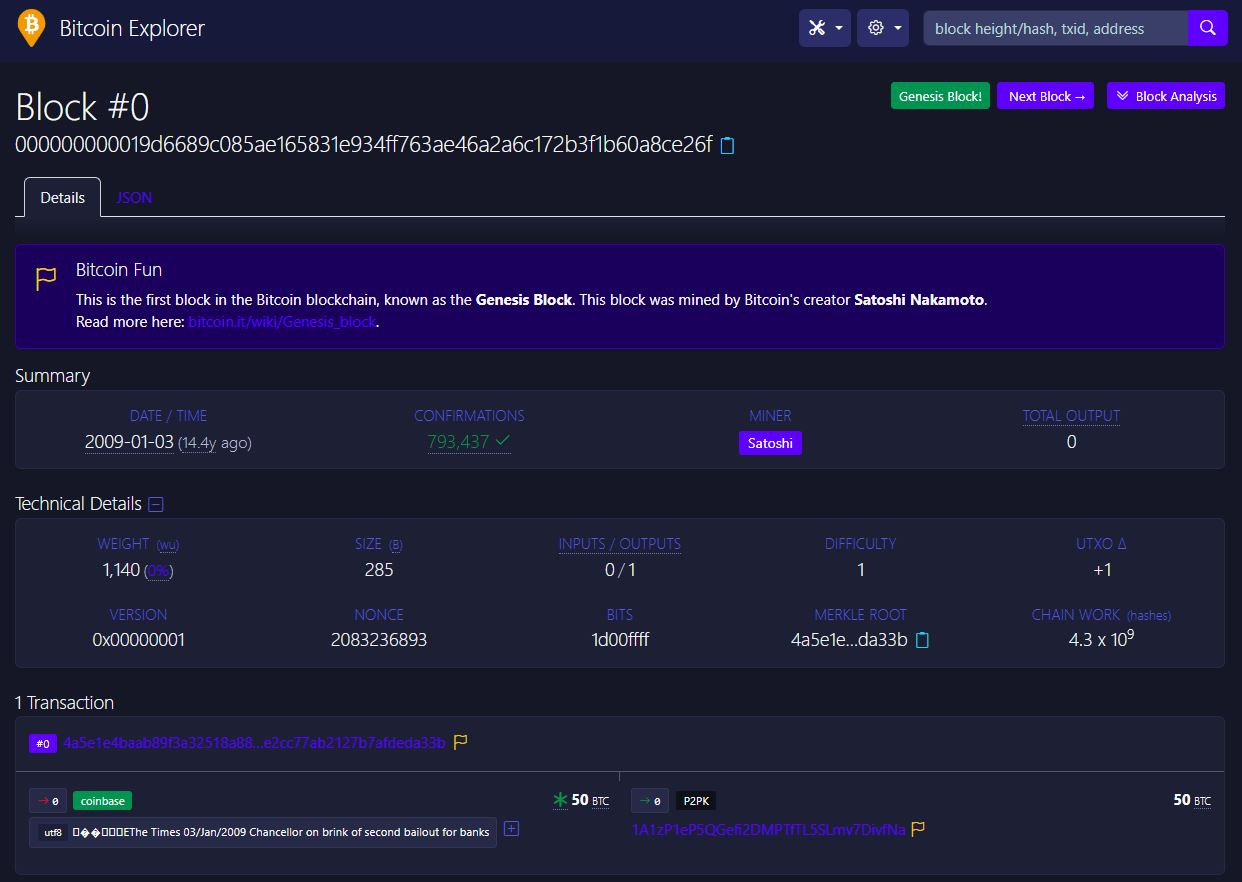1242x882 pixels.
Task: Click the green asterisk new-coins icon
Action: click(x=560, y=800)
